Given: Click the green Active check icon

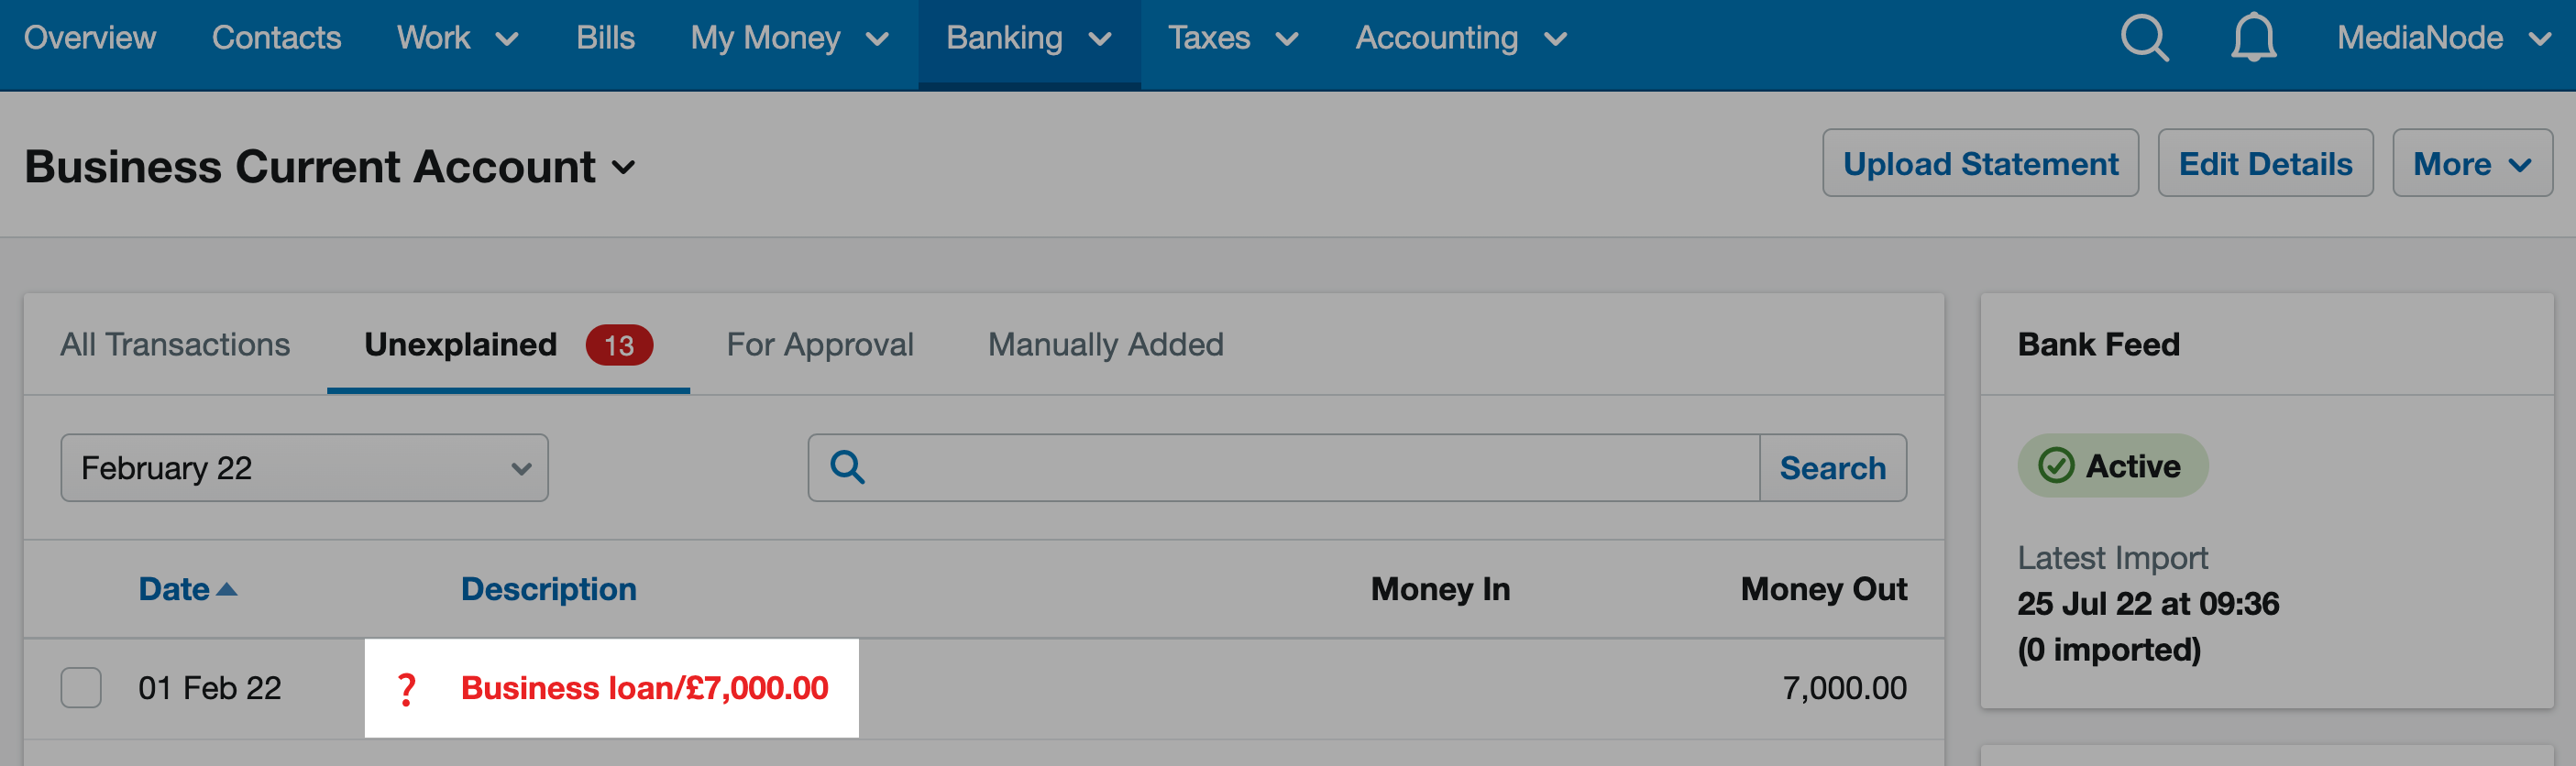Looking at the screenshot, I should click(x=2056, y=466).
